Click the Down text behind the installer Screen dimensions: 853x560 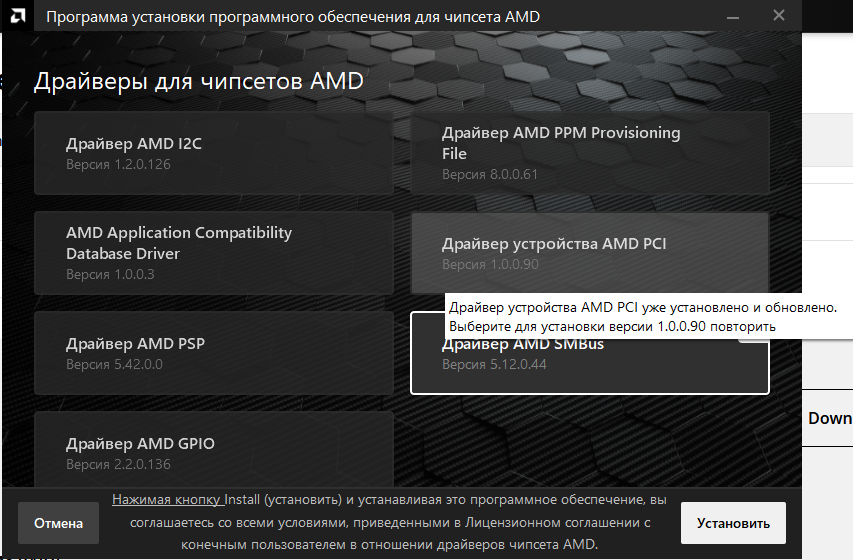[x=830, y=418]
